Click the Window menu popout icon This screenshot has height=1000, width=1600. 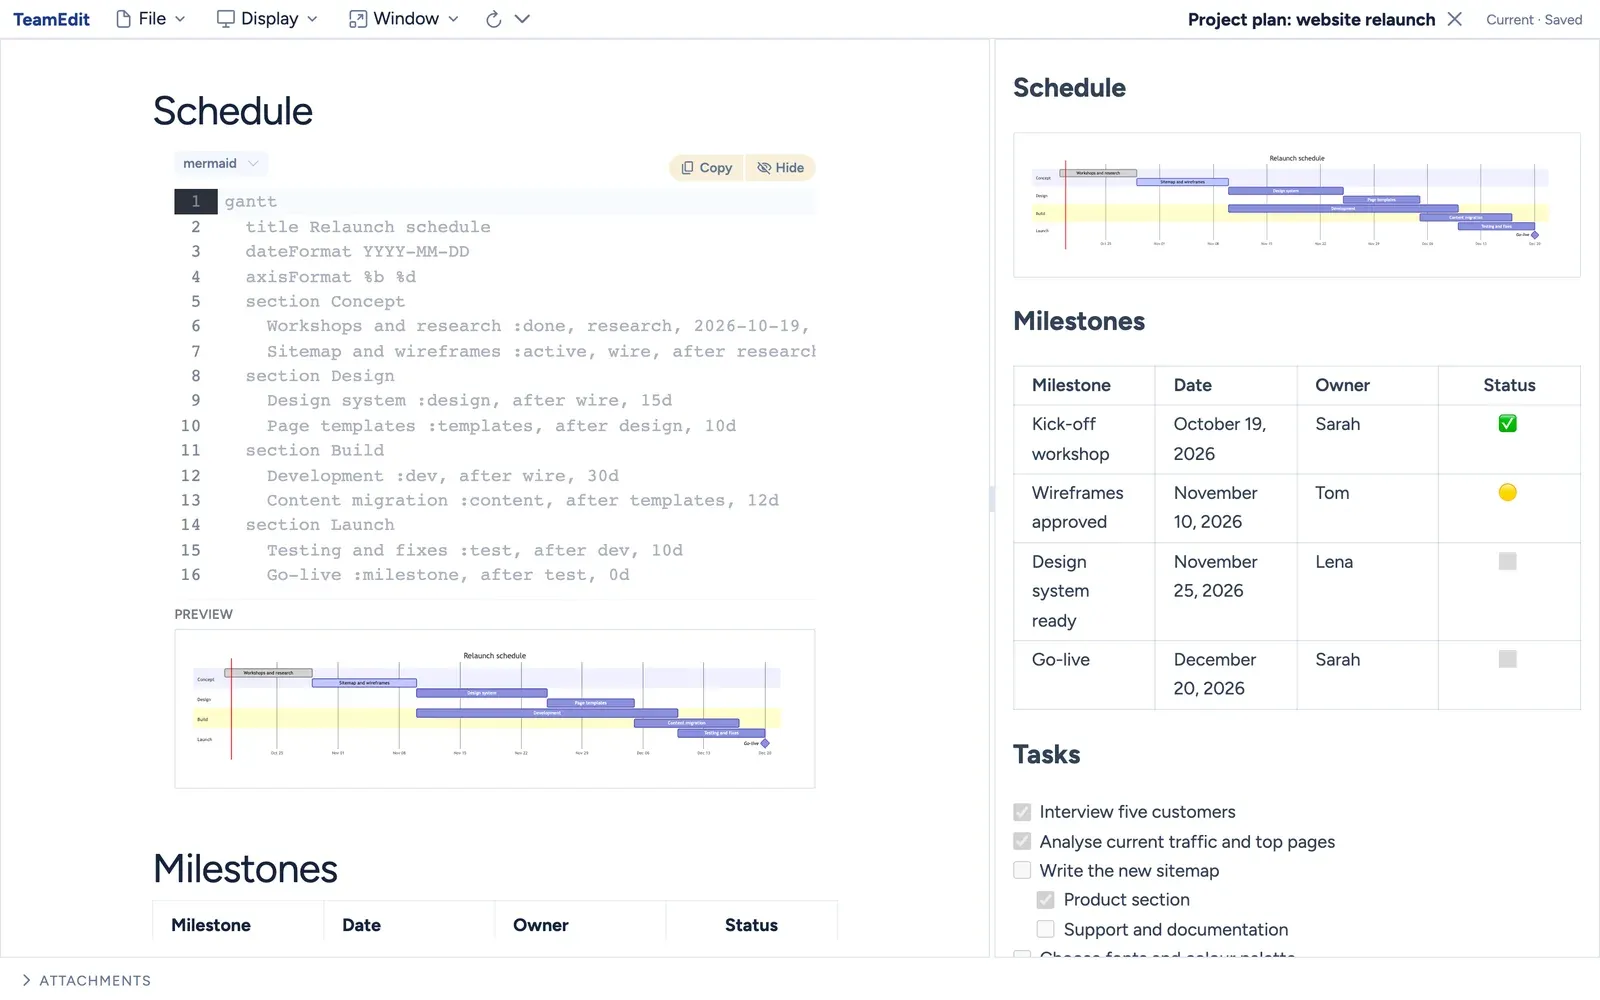358,19
